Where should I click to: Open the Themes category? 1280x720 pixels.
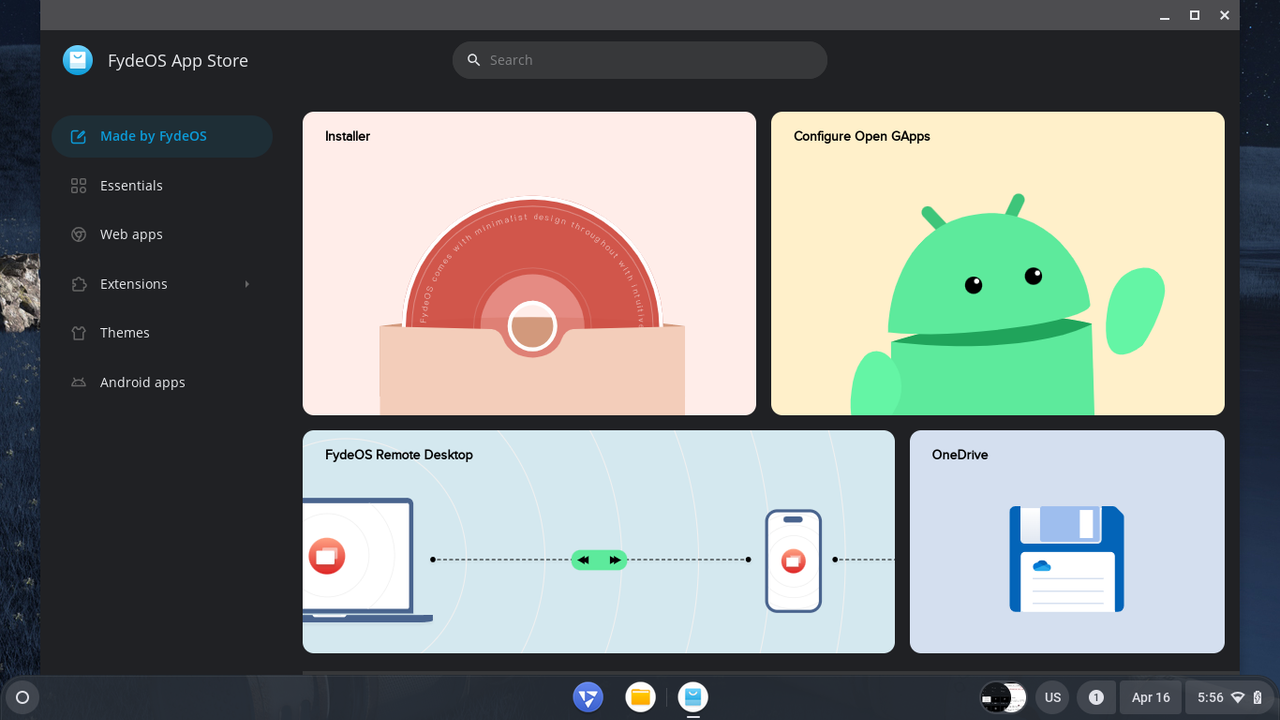click(162, 333)
